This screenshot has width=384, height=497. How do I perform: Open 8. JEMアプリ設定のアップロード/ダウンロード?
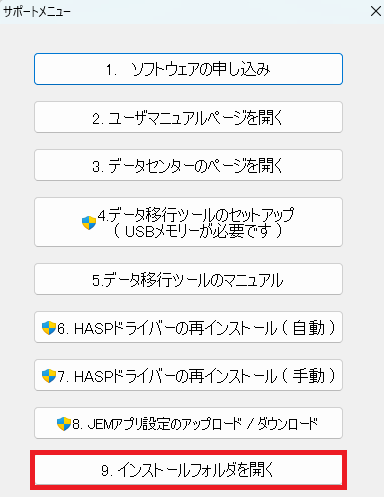coord(188,423)
